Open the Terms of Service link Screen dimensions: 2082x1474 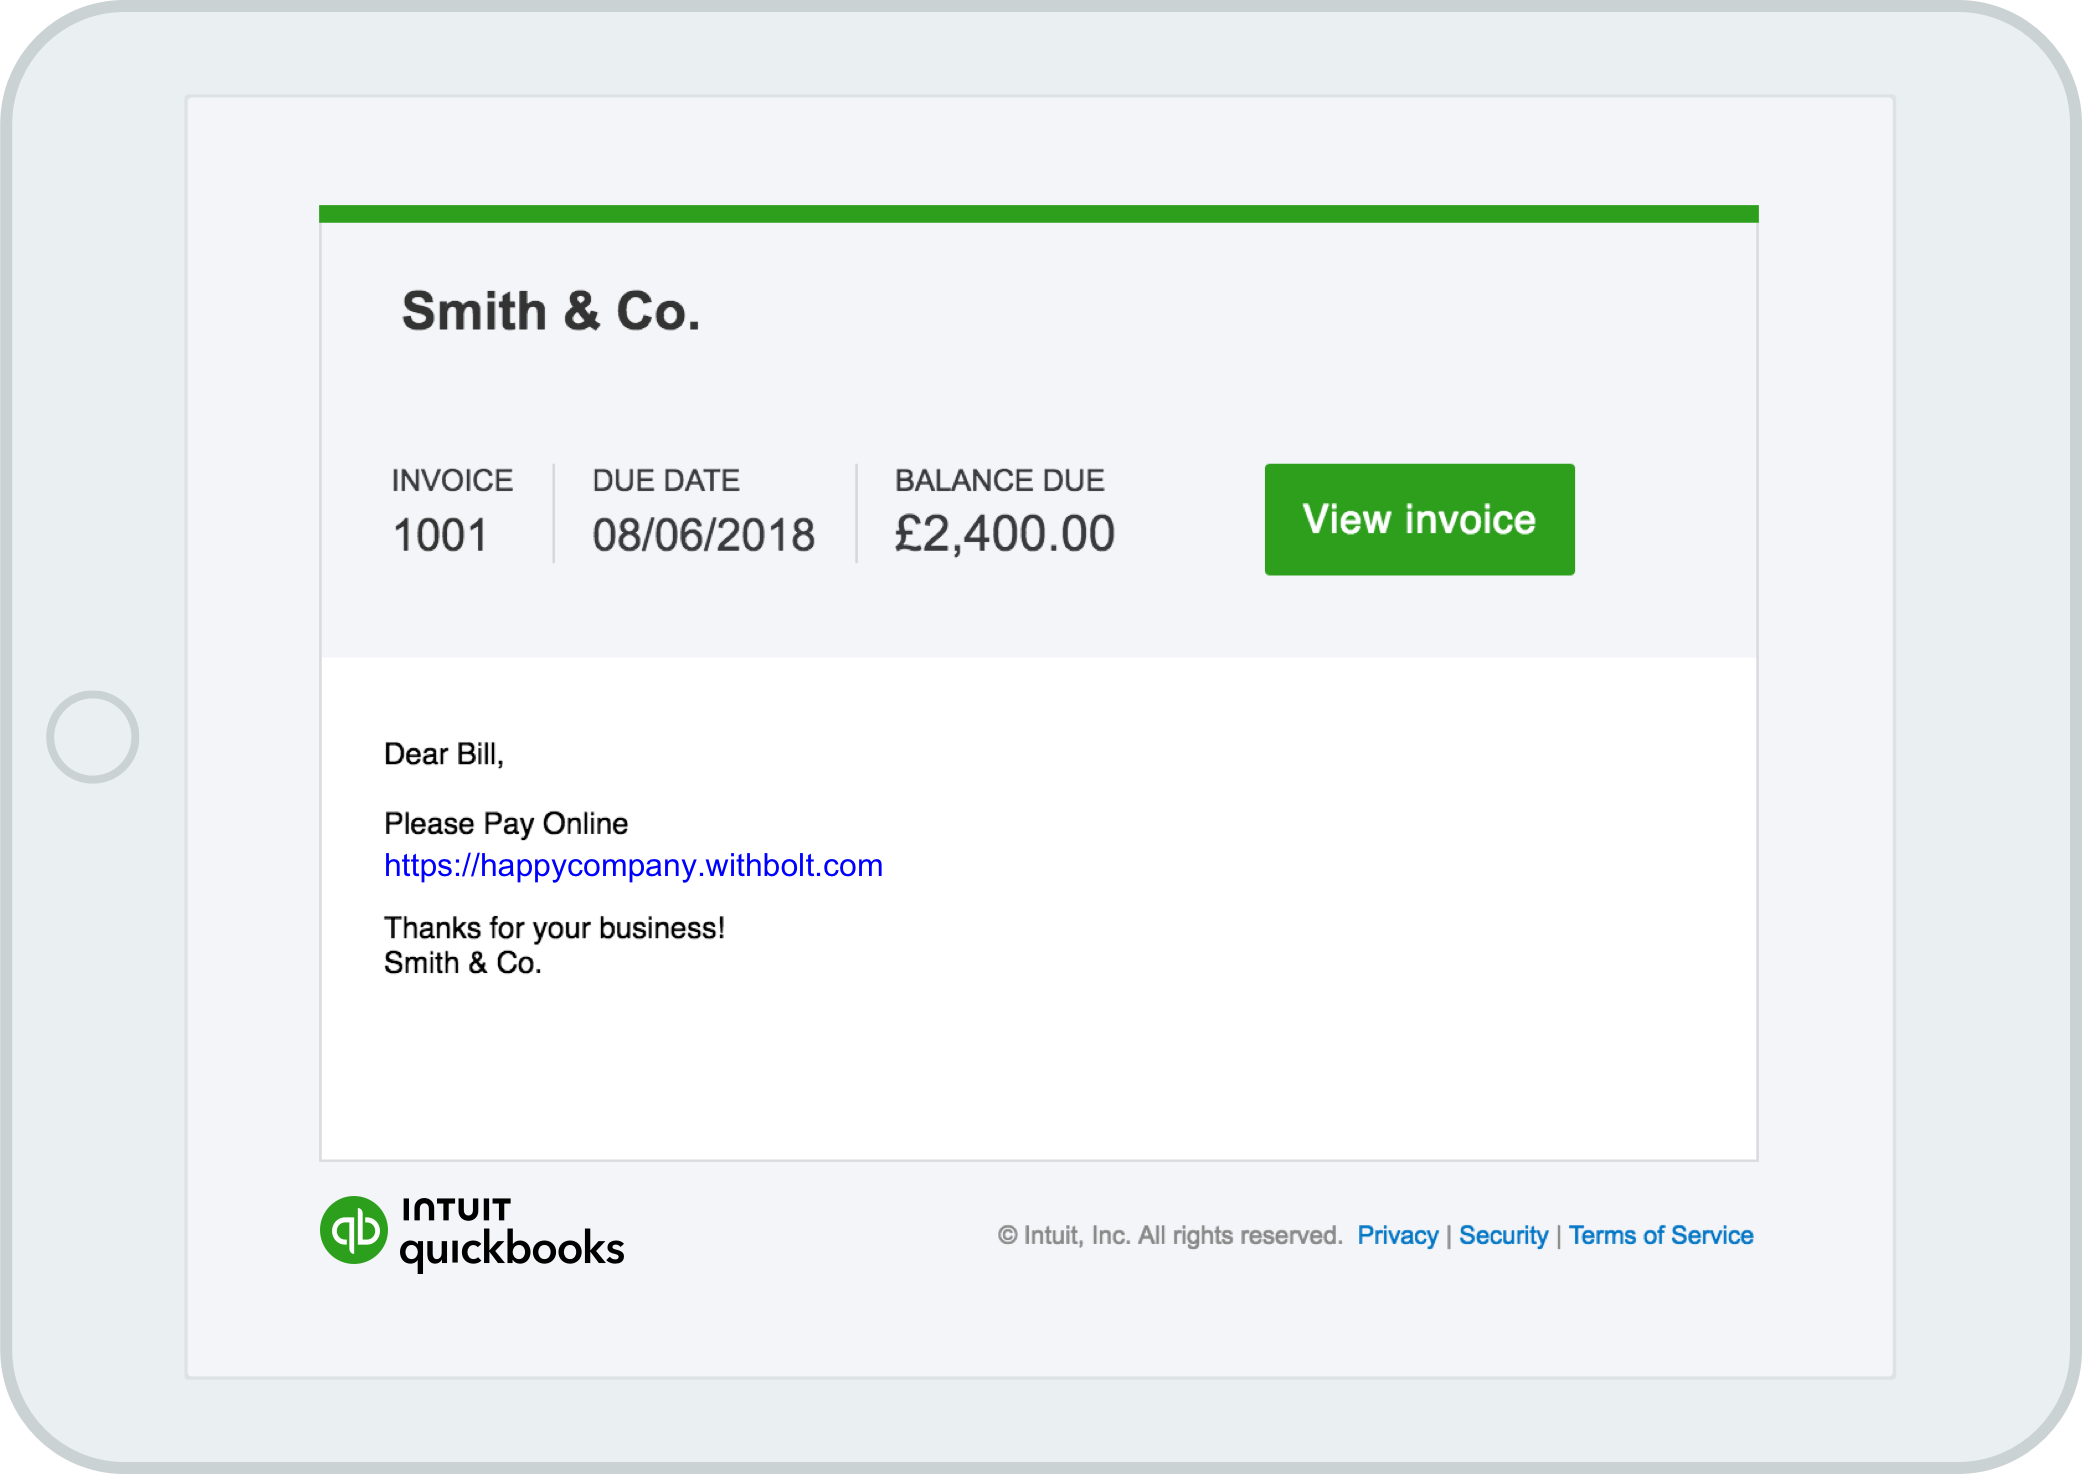pos(1660,1235)
